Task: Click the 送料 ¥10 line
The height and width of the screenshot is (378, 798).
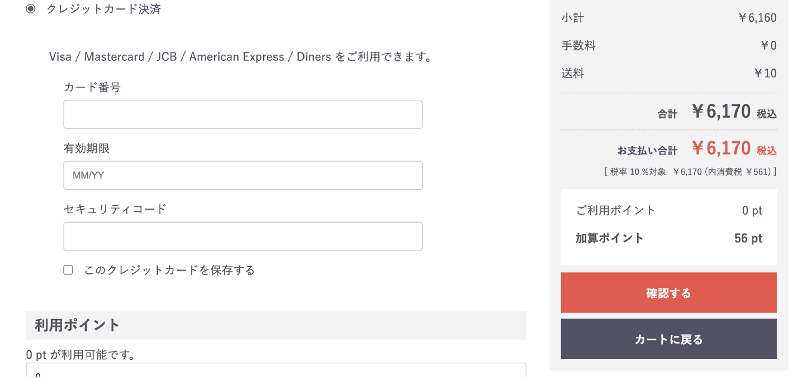Action: pyautogui.click(x=669, y=73)
